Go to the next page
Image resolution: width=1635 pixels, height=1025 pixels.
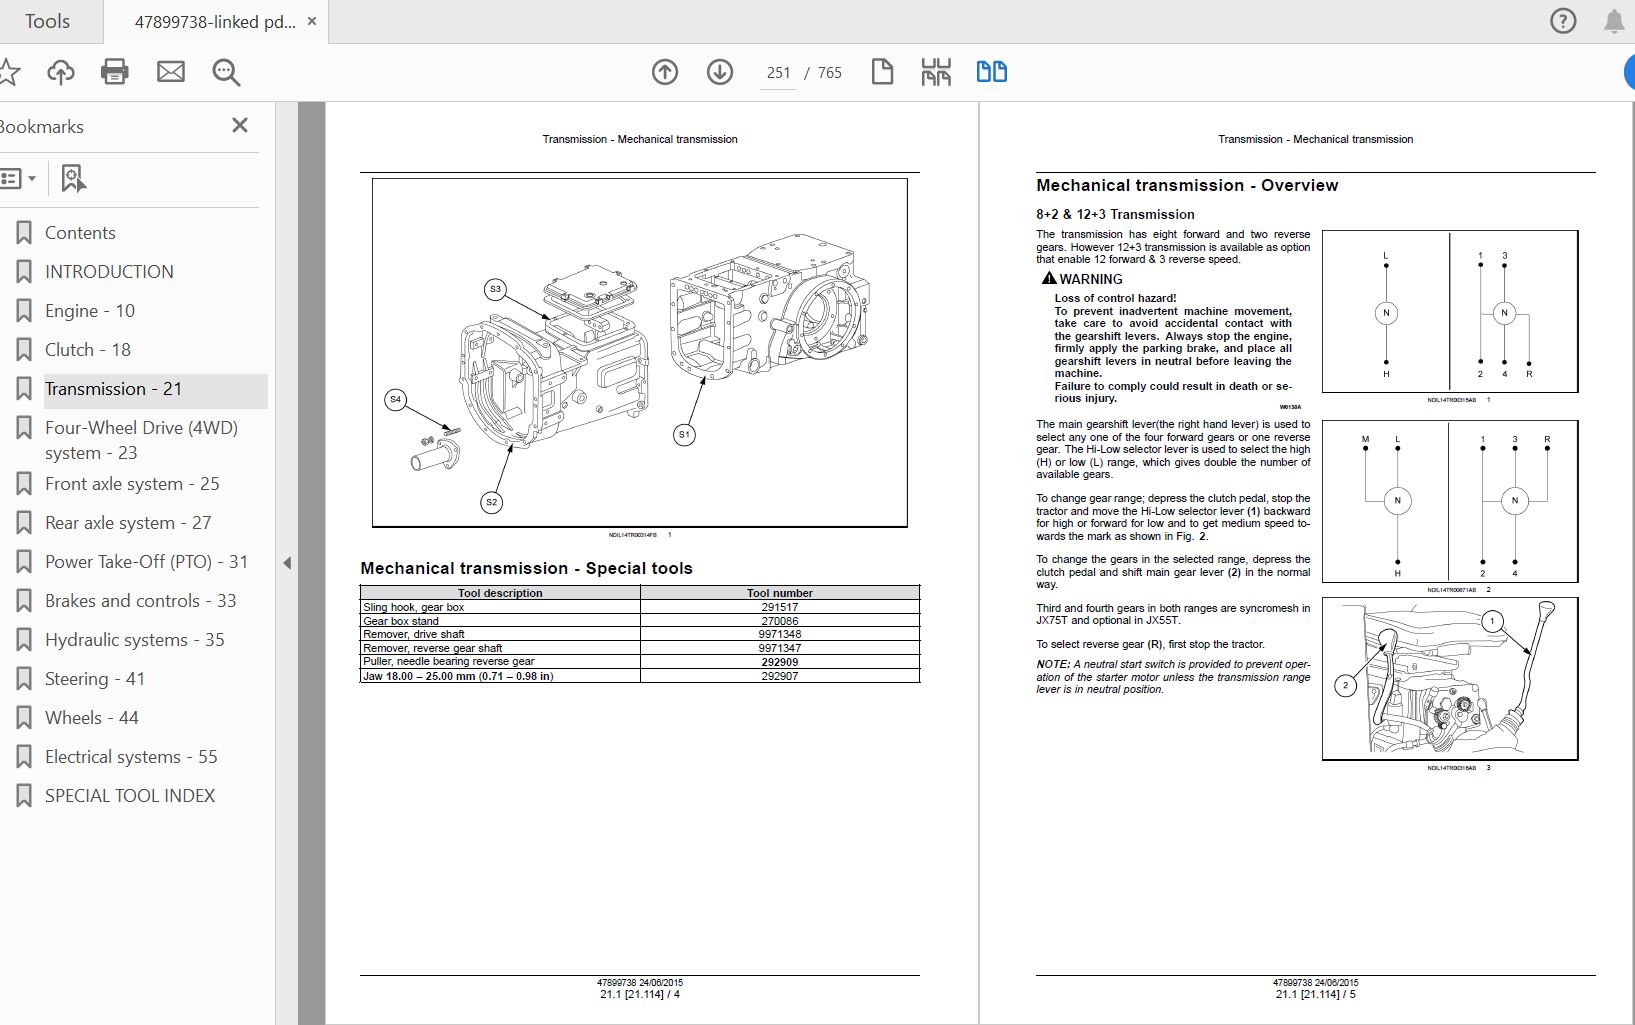pyautogui.click(x=720, y=72)
